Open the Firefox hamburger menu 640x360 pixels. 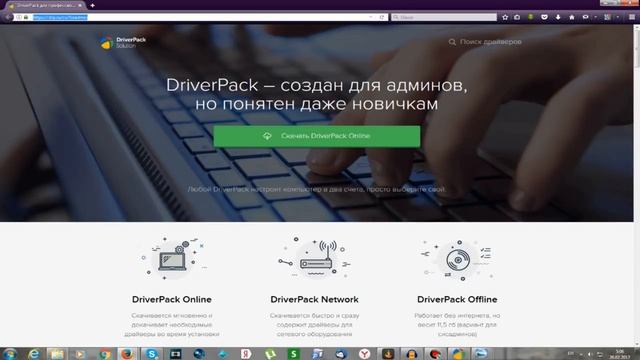click(632, 17)
